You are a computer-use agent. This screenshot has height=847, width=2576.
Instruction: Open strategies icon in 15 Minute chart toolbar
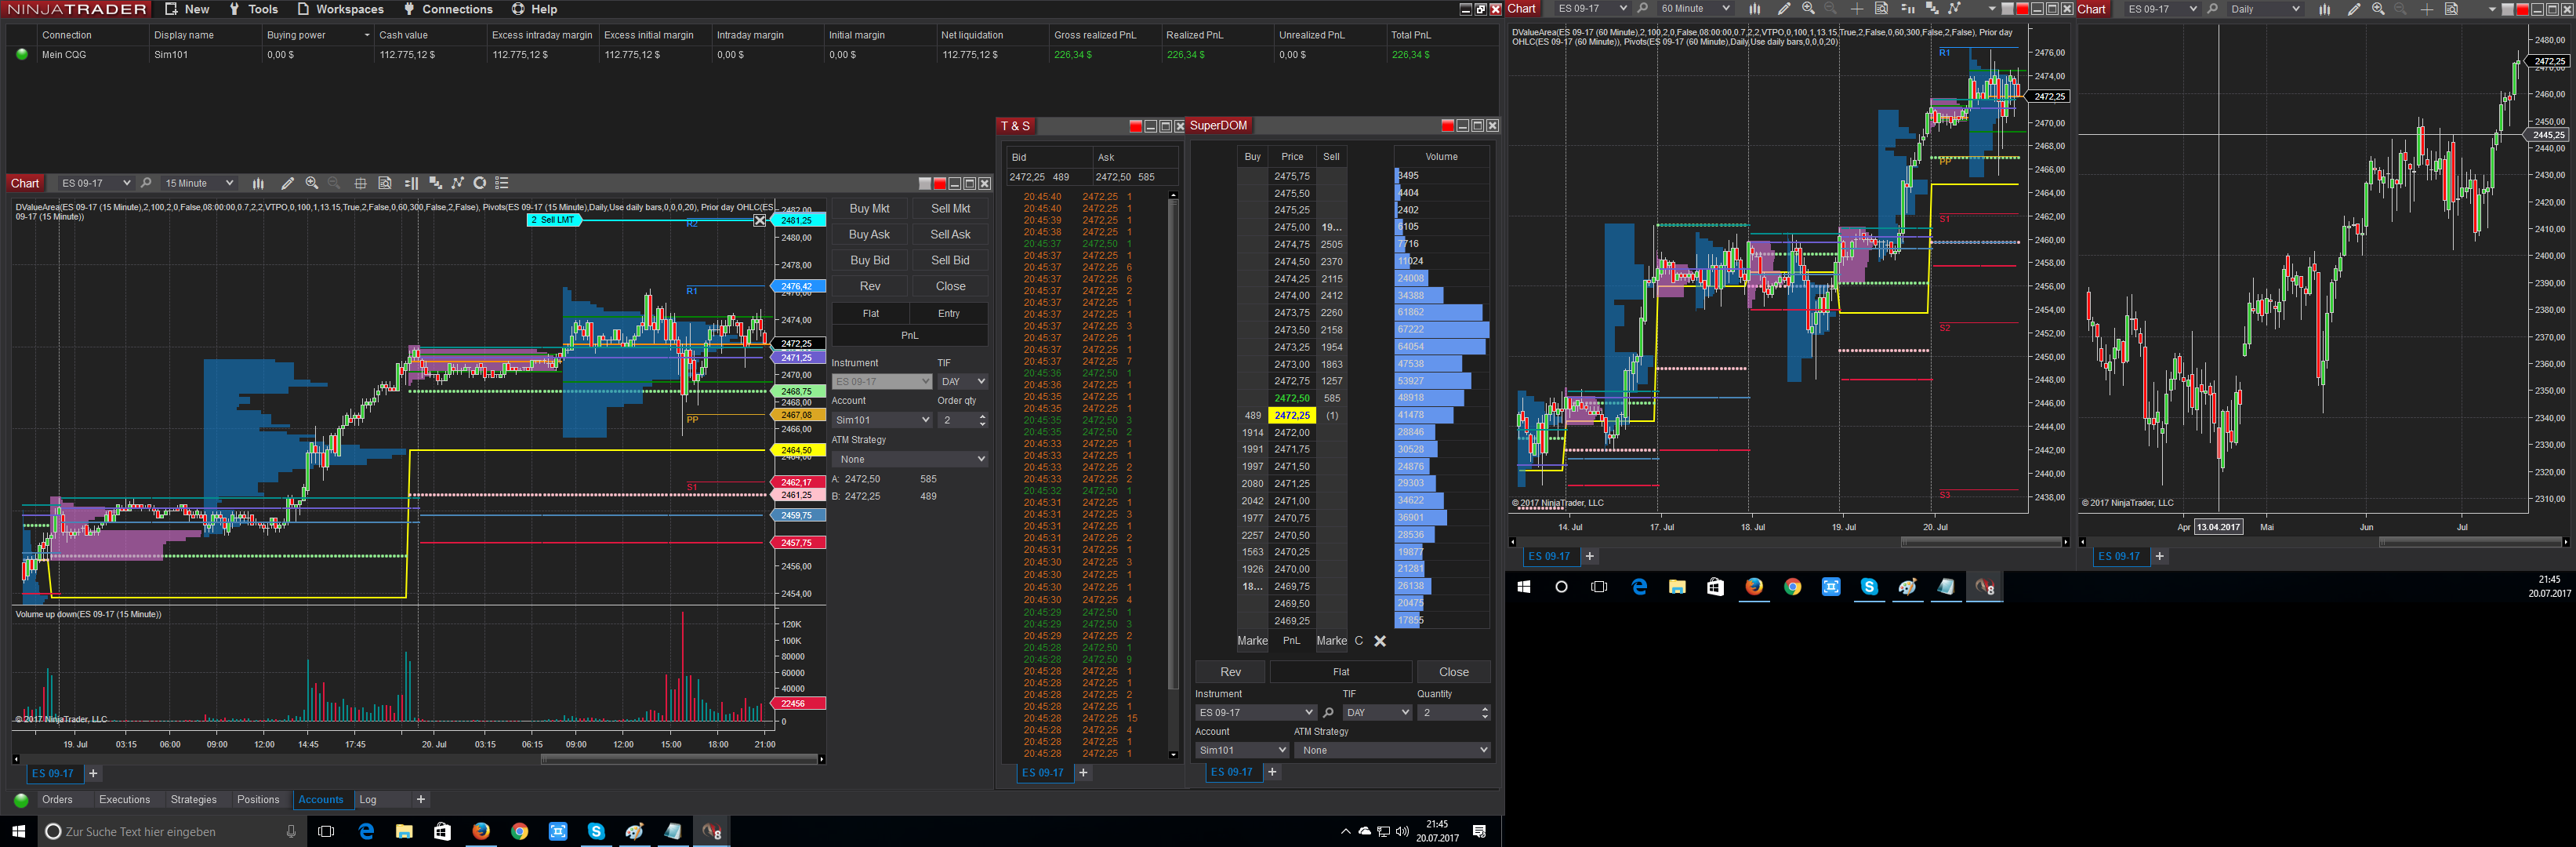(x=458, y=183)
